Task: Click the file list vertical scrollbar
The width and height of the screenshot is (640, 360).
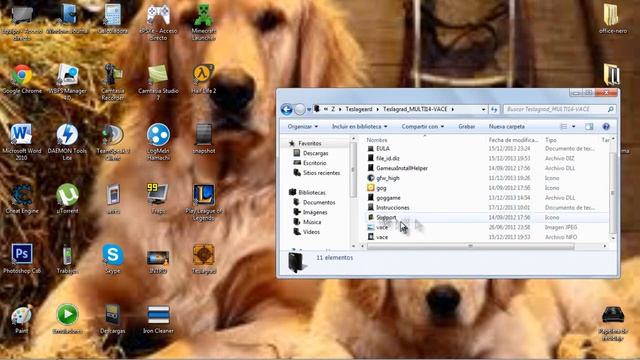Action: click(x=612, y=192)
